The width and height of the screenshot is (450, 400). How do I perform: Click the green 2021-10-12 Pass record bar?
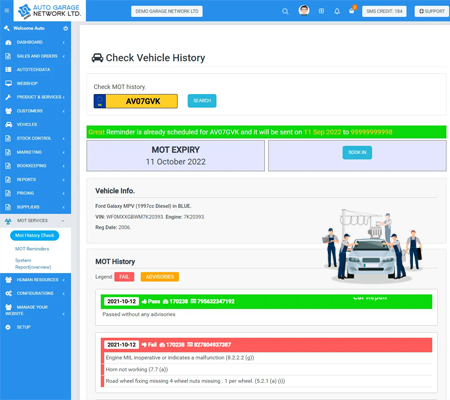point(266,301)
